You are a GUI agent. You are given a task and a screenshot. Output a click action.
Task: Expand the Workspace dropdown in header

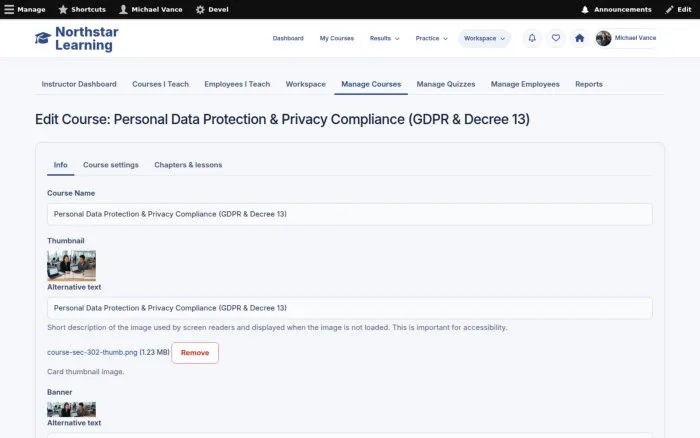484,38
